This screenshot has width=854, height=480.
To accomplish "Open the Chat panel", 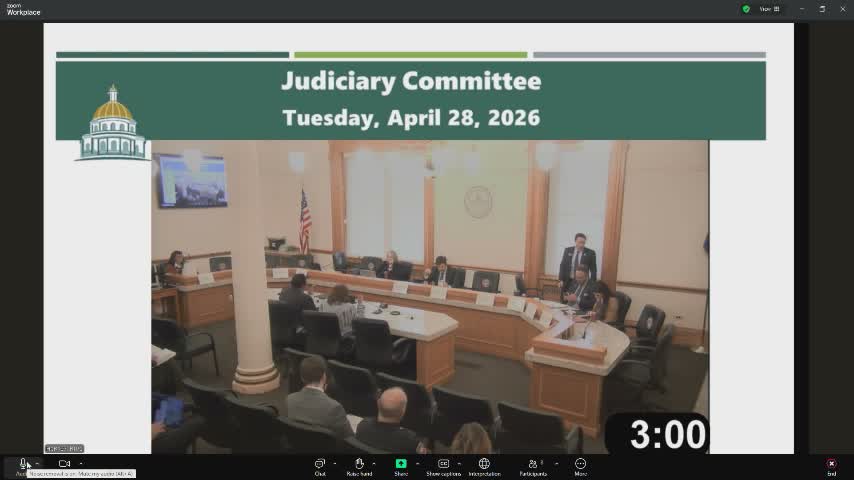I will pyautogui.click(x=320, y=467).
